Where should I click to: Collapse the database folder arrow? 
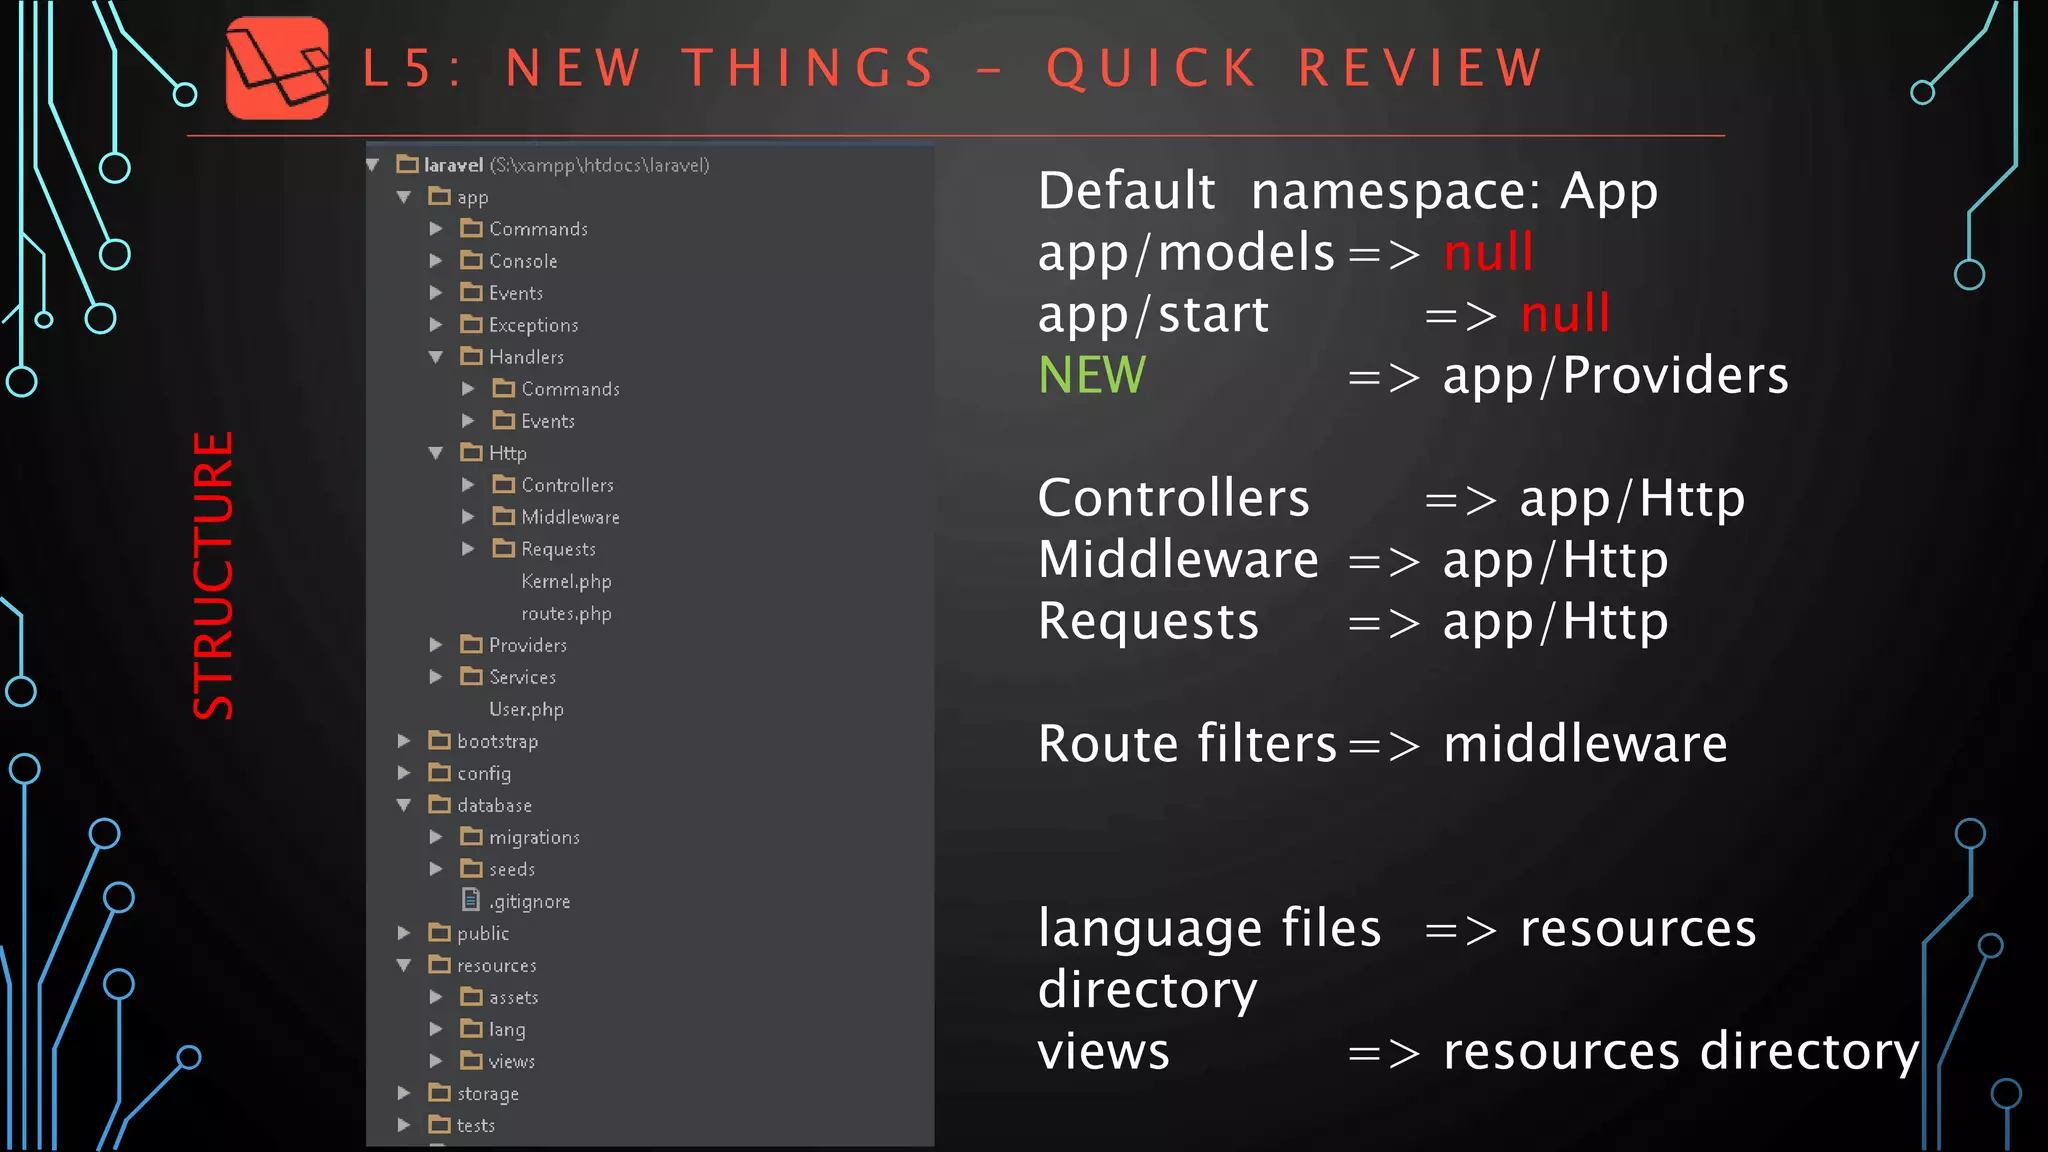404,805
